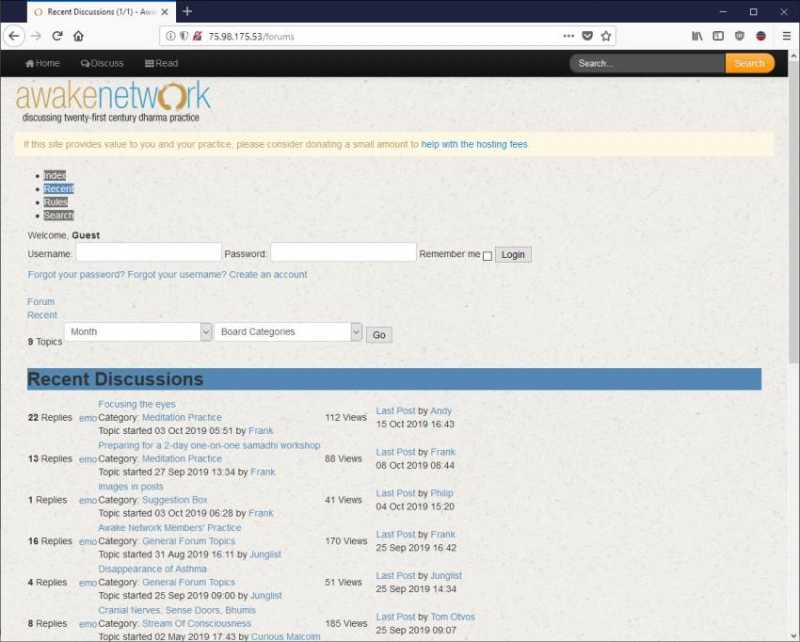The width and height of the screenshot is (800, 642).
Task: Open the Board Categories dropdown
Action: click(x=288, y=332)
